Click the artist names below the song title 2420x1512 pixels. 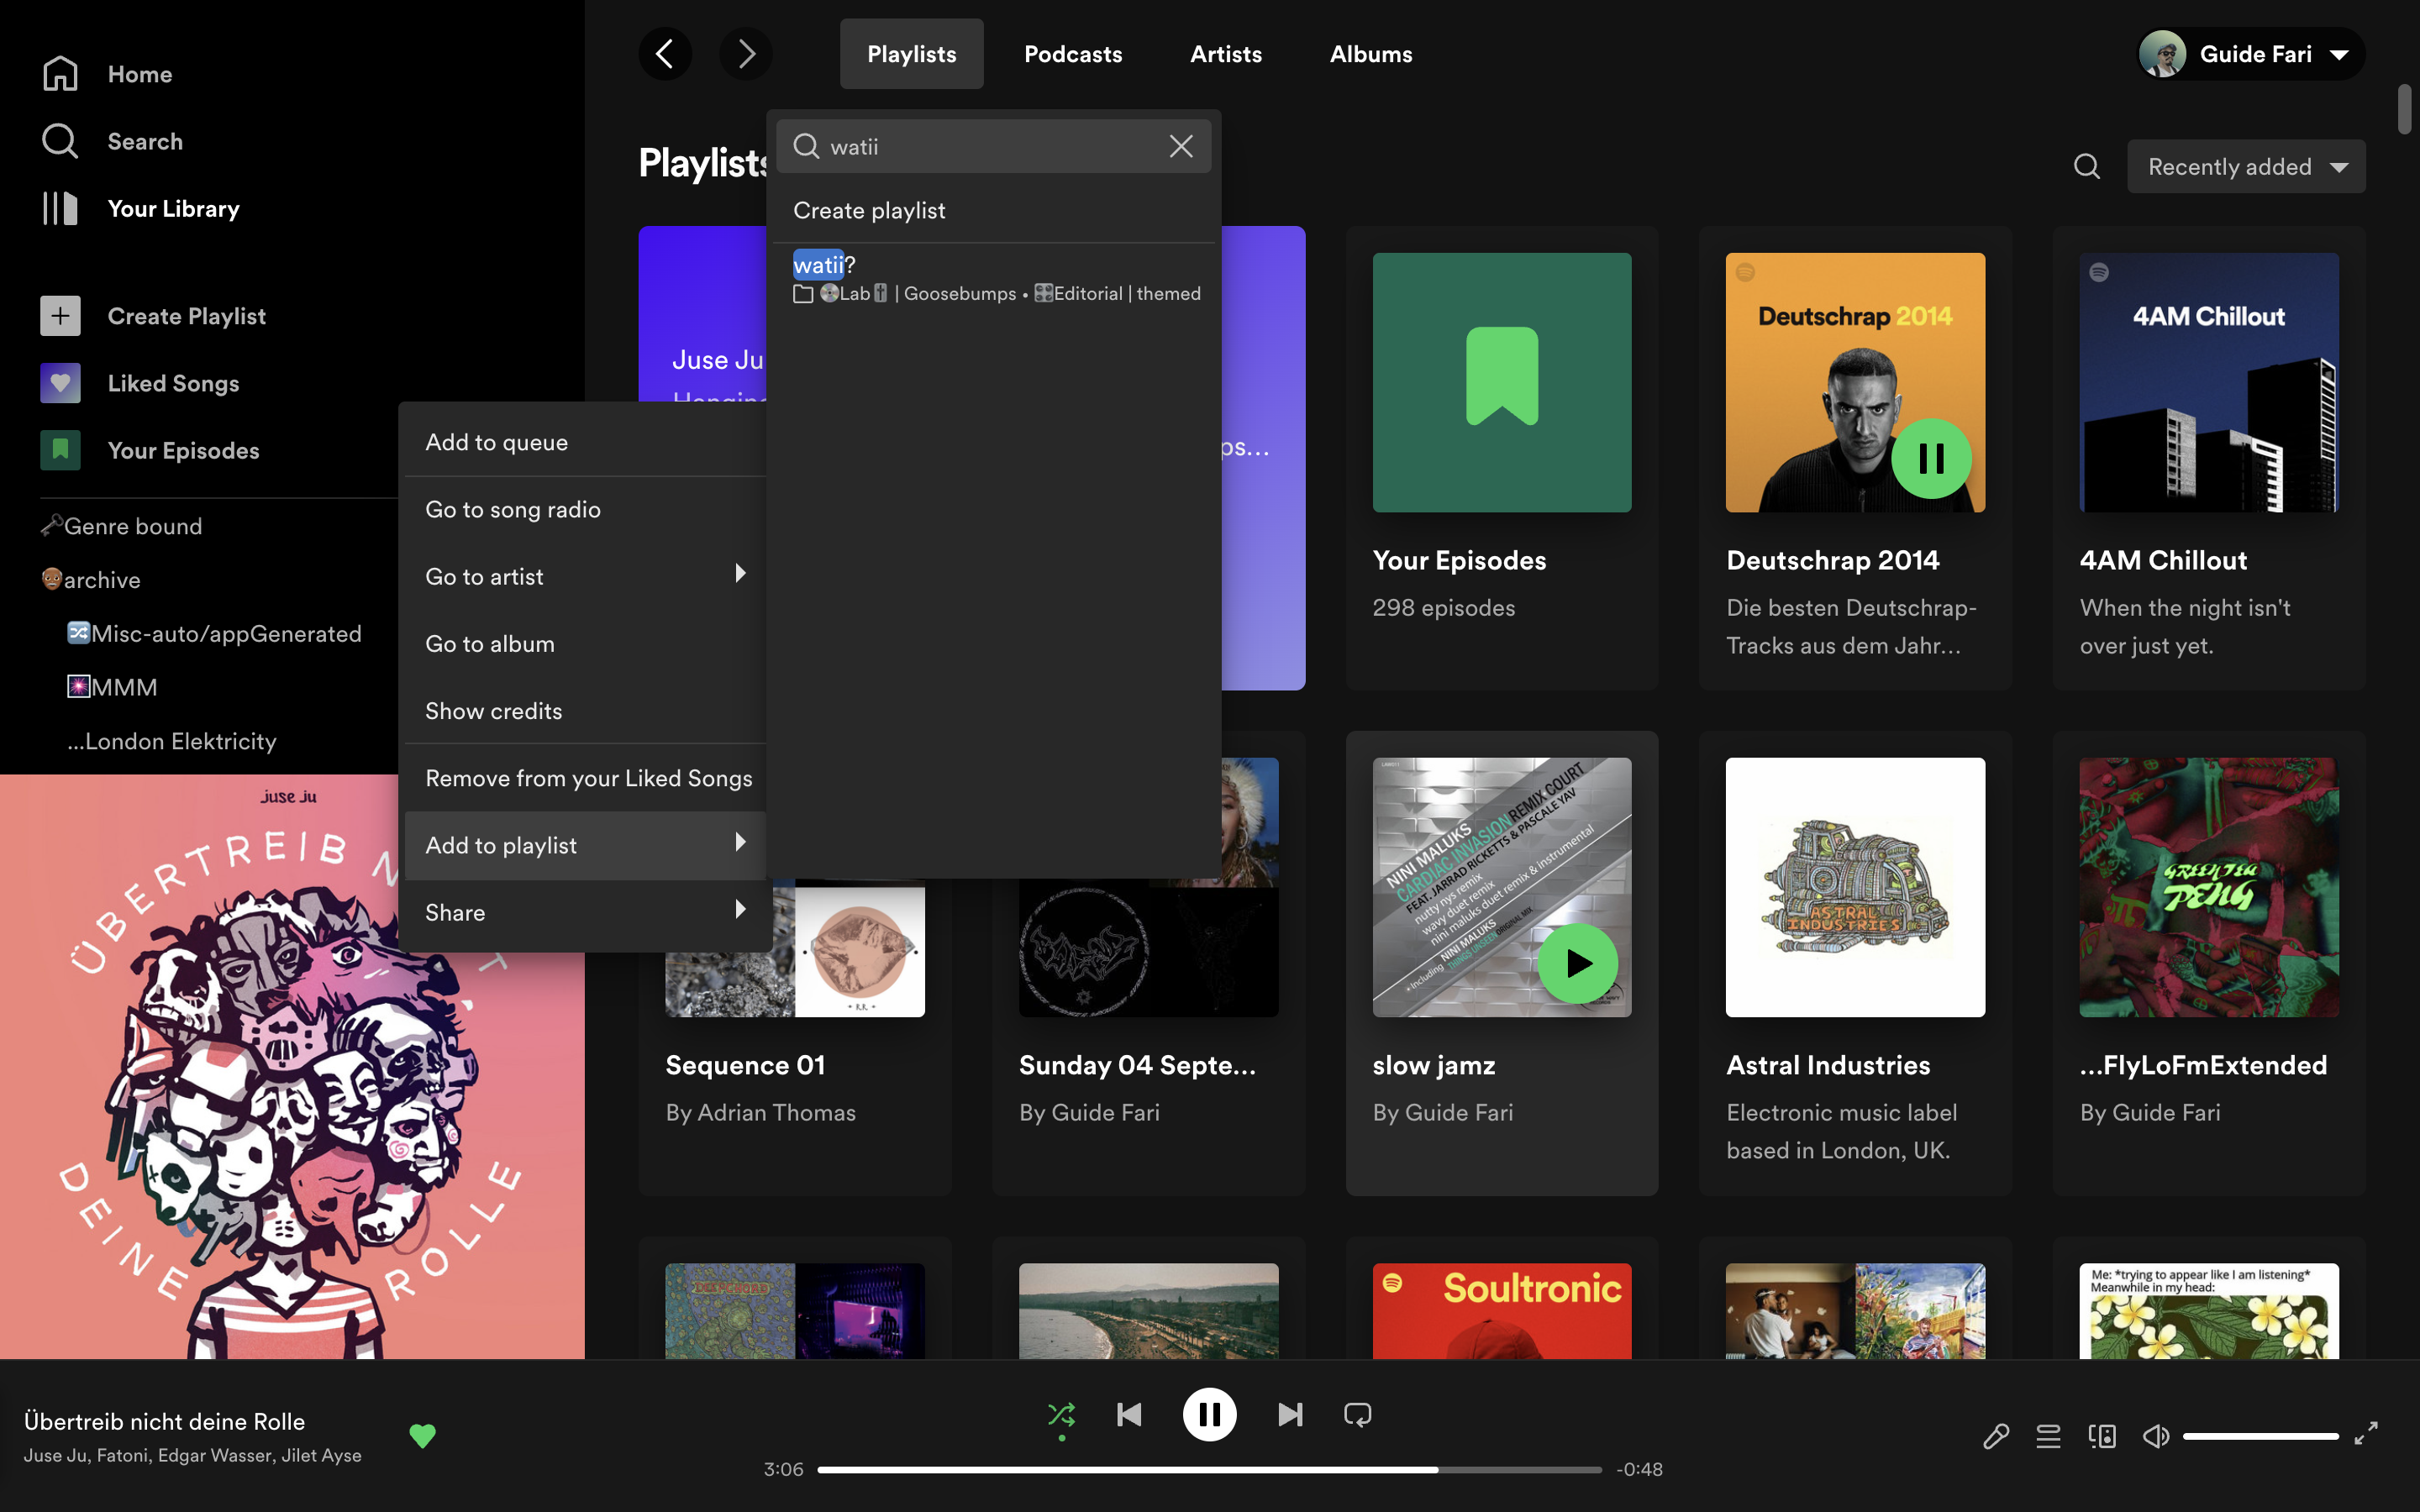click(x=193, y=1456)
